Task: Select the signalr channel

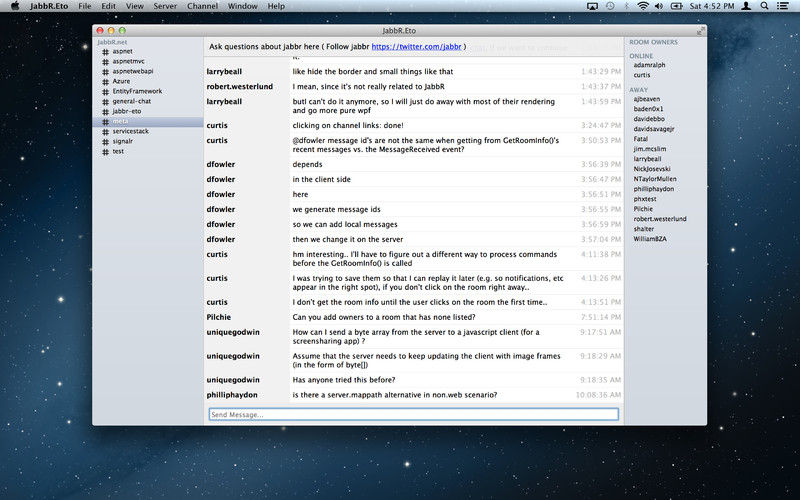Action: pyautogui.click(x=122, y=141)
